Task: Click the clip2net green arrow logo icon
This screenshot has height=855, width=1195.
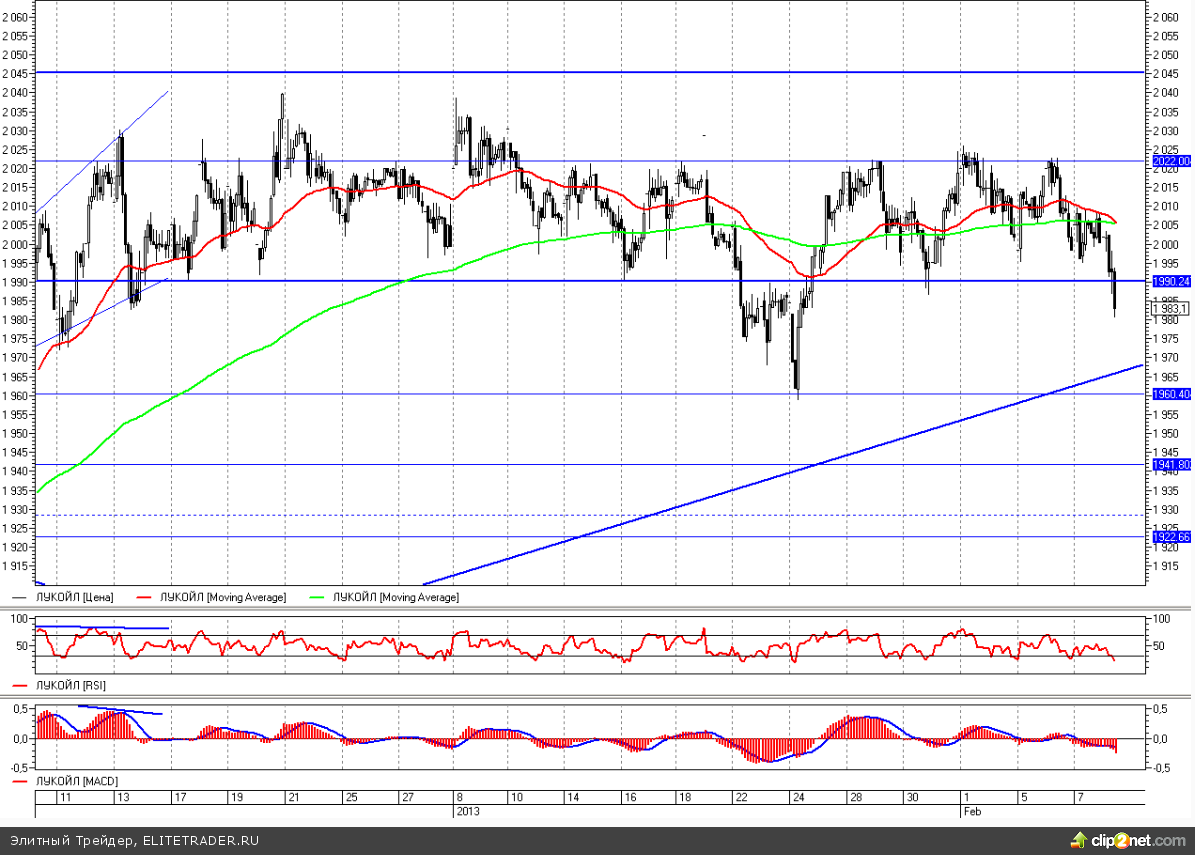Action: click(1078, 840)
